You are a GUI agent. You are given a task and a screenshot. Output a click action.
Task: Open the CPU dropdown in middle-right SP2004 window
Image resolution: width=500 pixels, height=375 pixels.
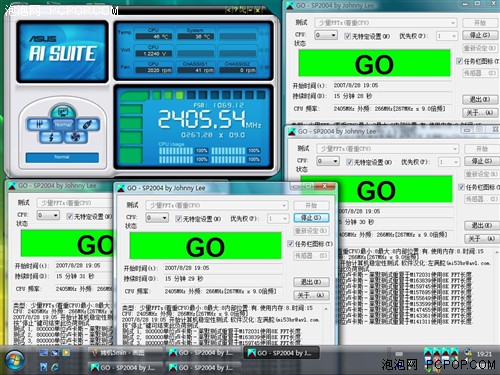pyautogui.click(x=328, y=161)
